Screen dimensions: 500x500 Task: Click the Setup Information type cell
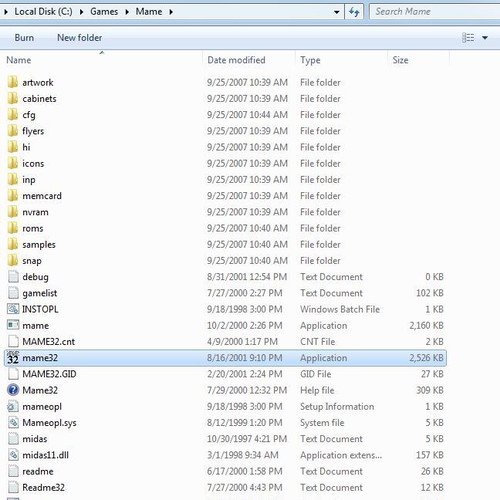click(x=337, y=406)
